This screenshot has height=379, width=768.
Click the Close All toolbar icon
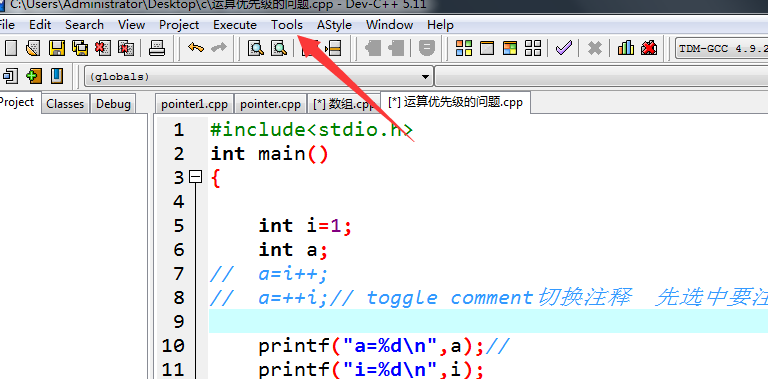click(126, 48)
